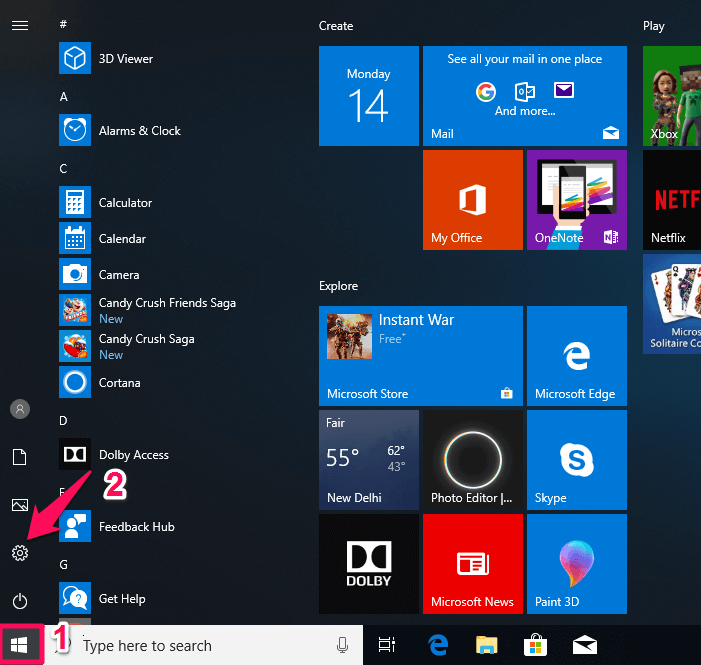
Task: Click the D letter header
Action: tap(63, 420)
